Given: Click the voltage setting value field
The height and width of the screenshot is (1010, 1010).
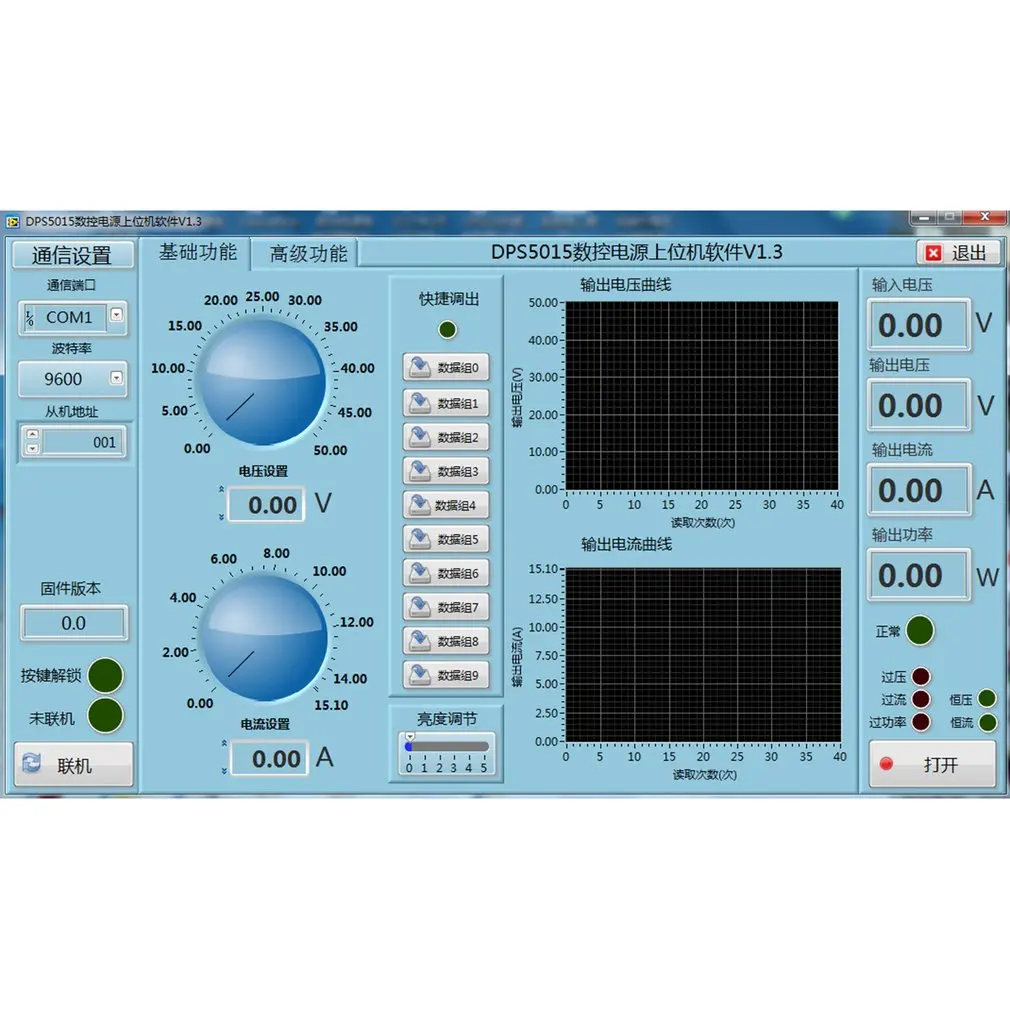Looking at the screenshot, I should tap(267, 504).
